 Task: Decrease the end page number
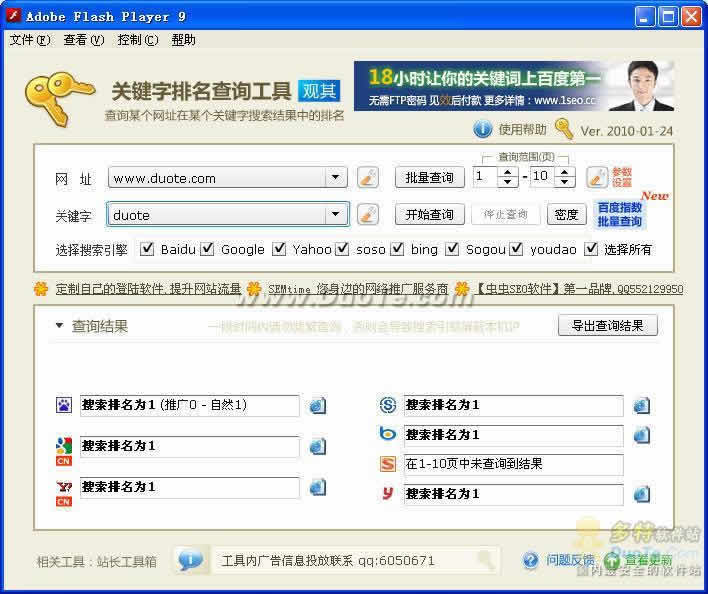tap(564, 182)
